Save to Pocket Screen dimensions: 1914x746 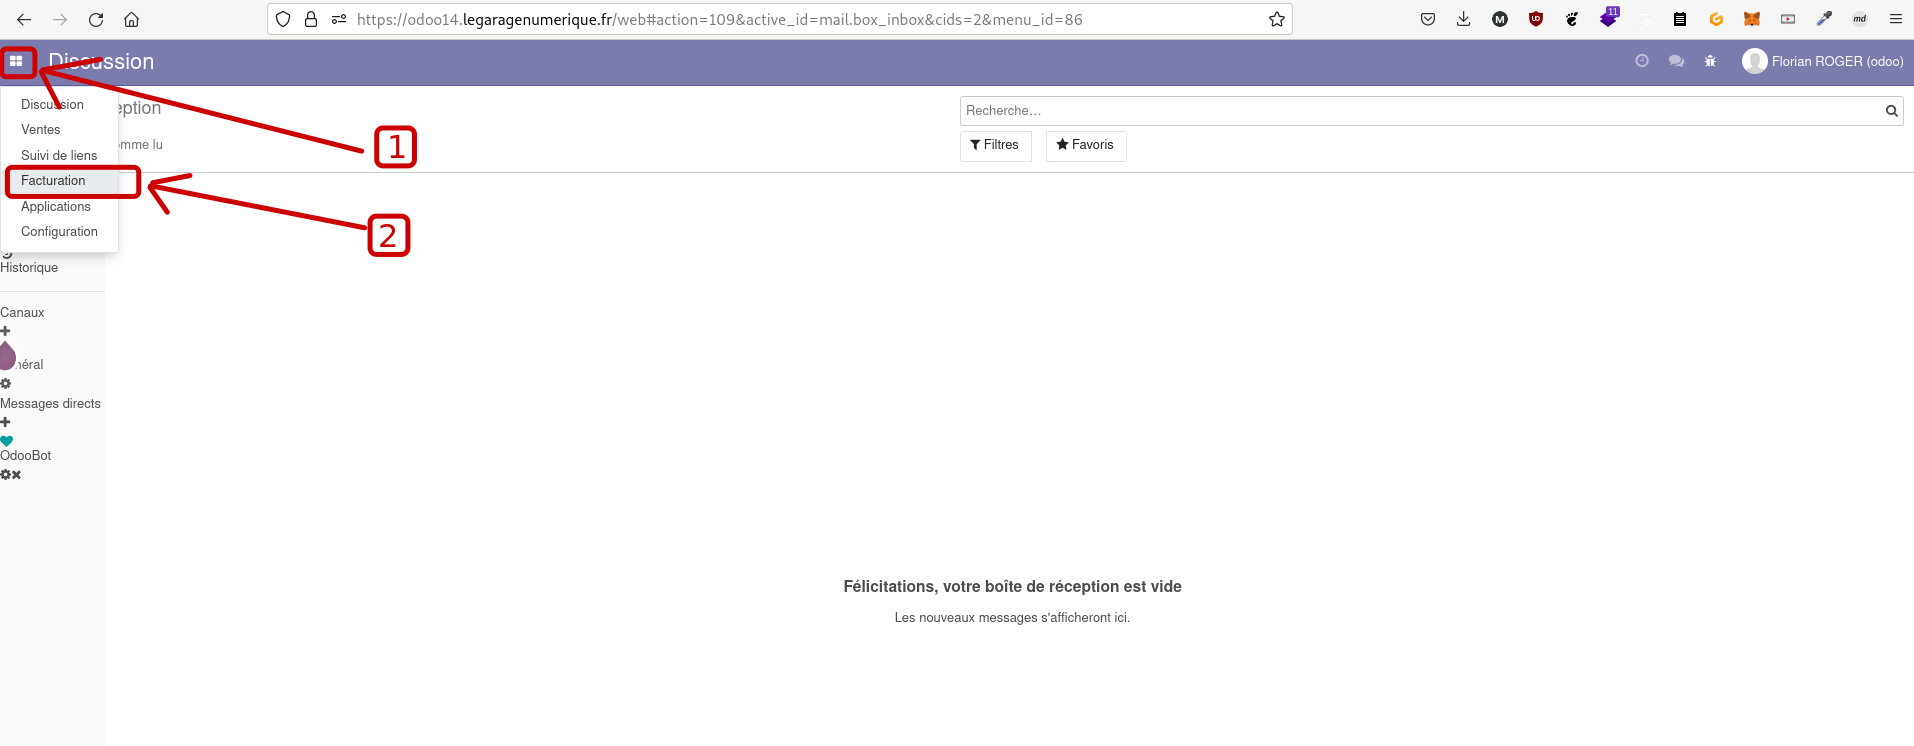point(1428,19)
